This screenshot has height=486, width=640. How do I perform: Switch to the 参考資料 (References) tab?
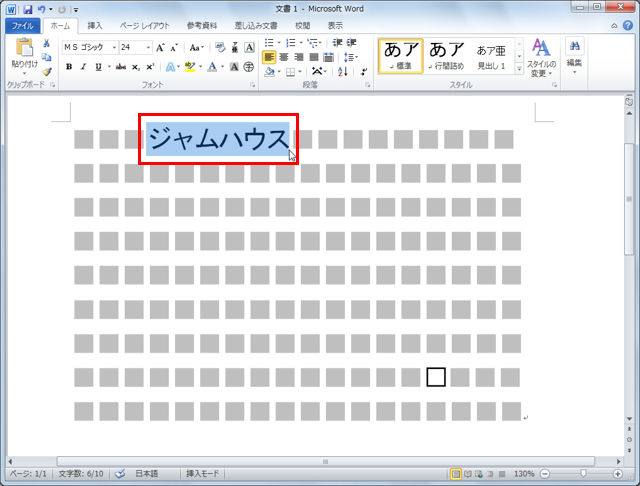pyautogui.click(x=202, y=26)
